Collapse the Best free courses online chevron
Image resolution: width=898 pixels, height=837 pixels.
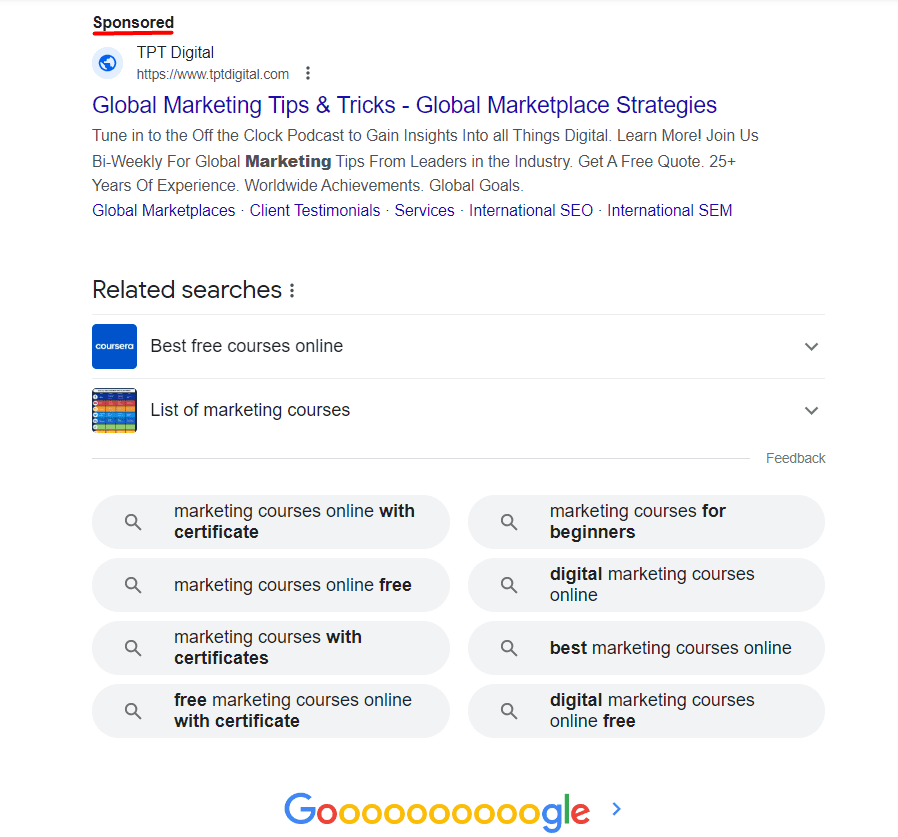point(811,345)
